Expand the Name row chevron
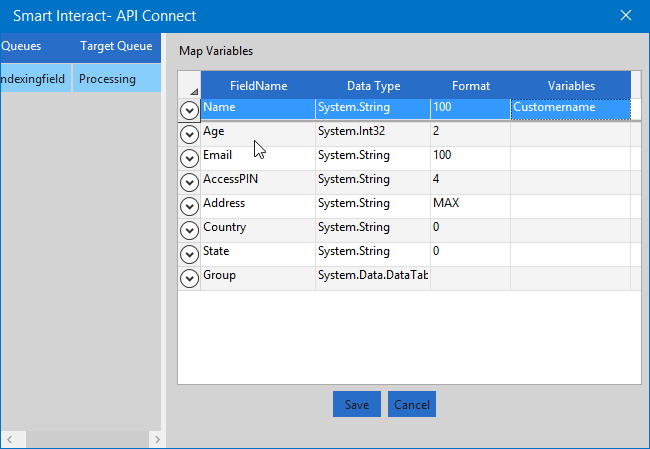Image resolution: width=650 pixels, height=449 pixels. [189, 109]
